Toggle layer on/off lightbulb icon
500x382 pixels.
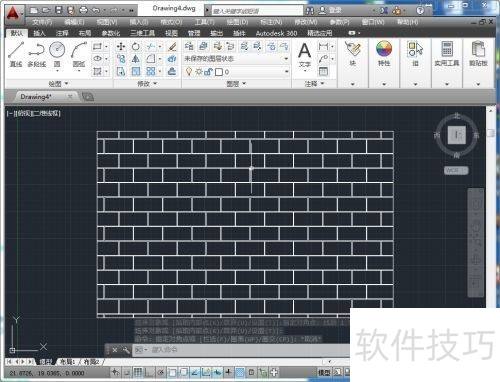click(189, 72)
